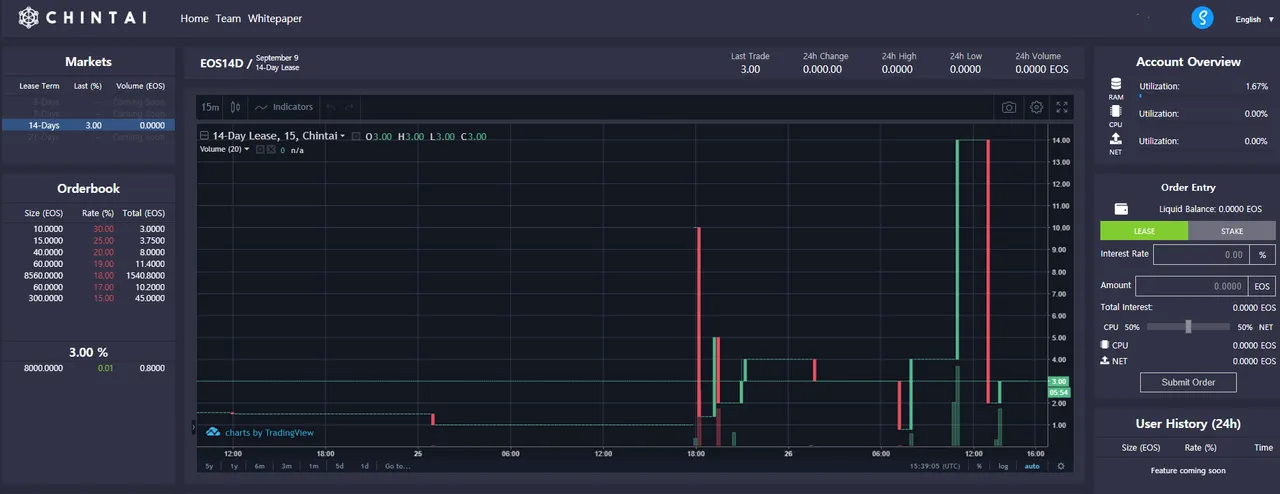Select the STAKE order mode
This screenshot has width=1280, height=494.
click(1232, 231)
